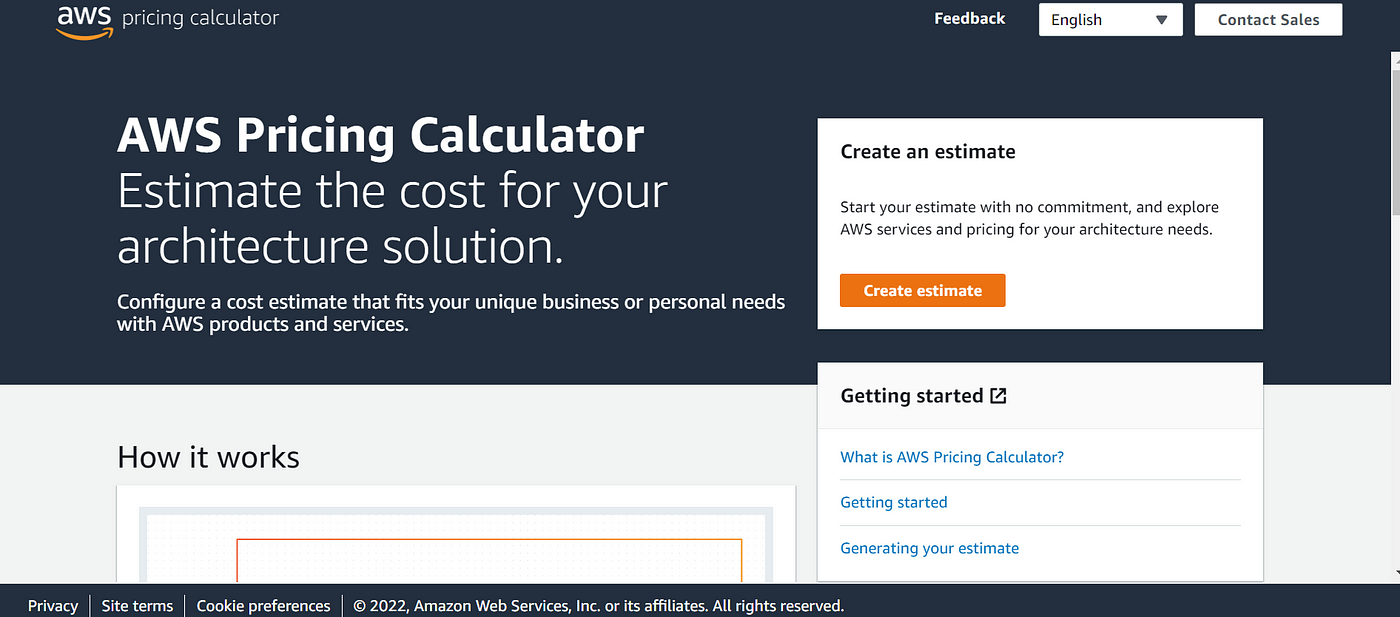Click the Create an estimate card heading

[928, 152]
